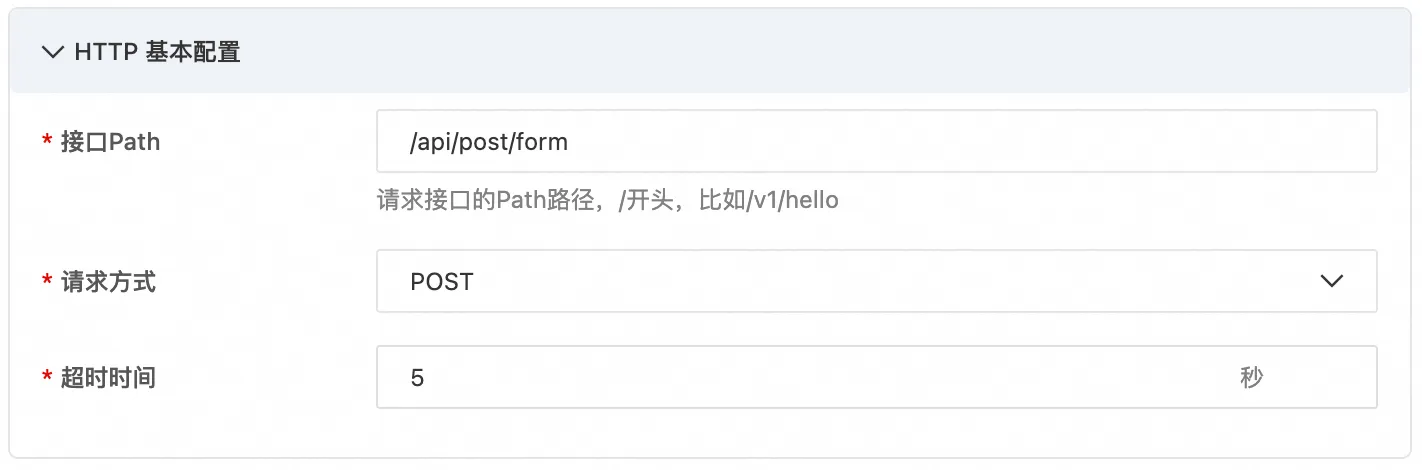
Task: Focus the 接口Path input field
Action: click(x=877, y=141)
